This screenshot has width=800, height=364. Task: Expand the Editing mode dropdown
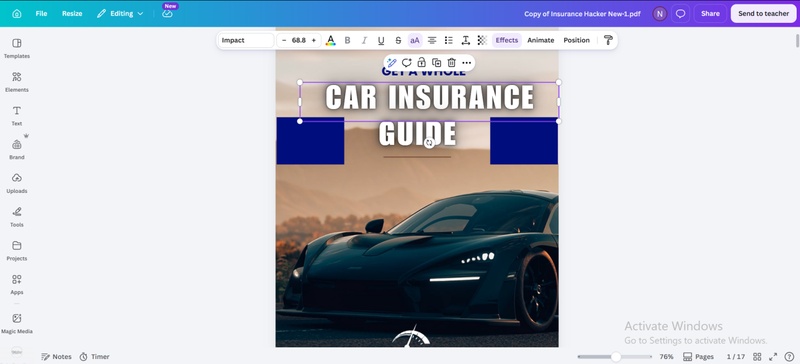120,14
